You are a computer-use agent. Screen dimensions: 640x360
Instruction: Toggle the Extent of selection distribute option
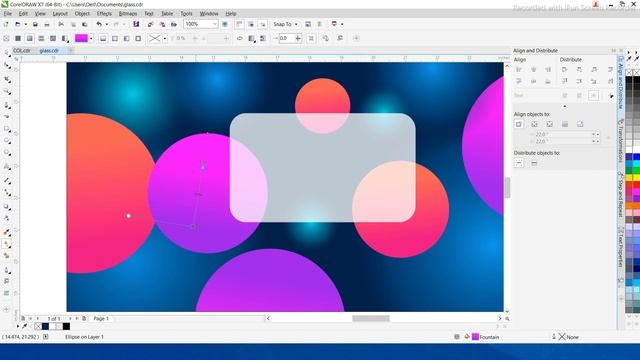(519, 163)
